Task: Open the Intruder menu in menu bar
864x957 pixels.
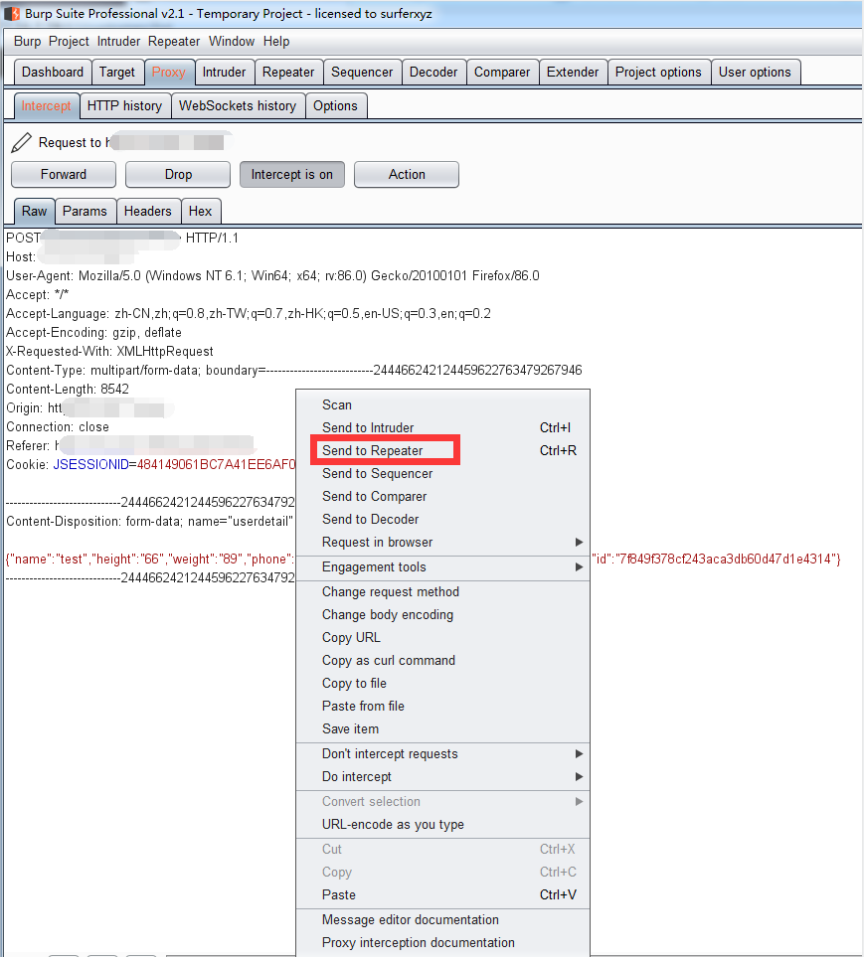Action: 118,42
